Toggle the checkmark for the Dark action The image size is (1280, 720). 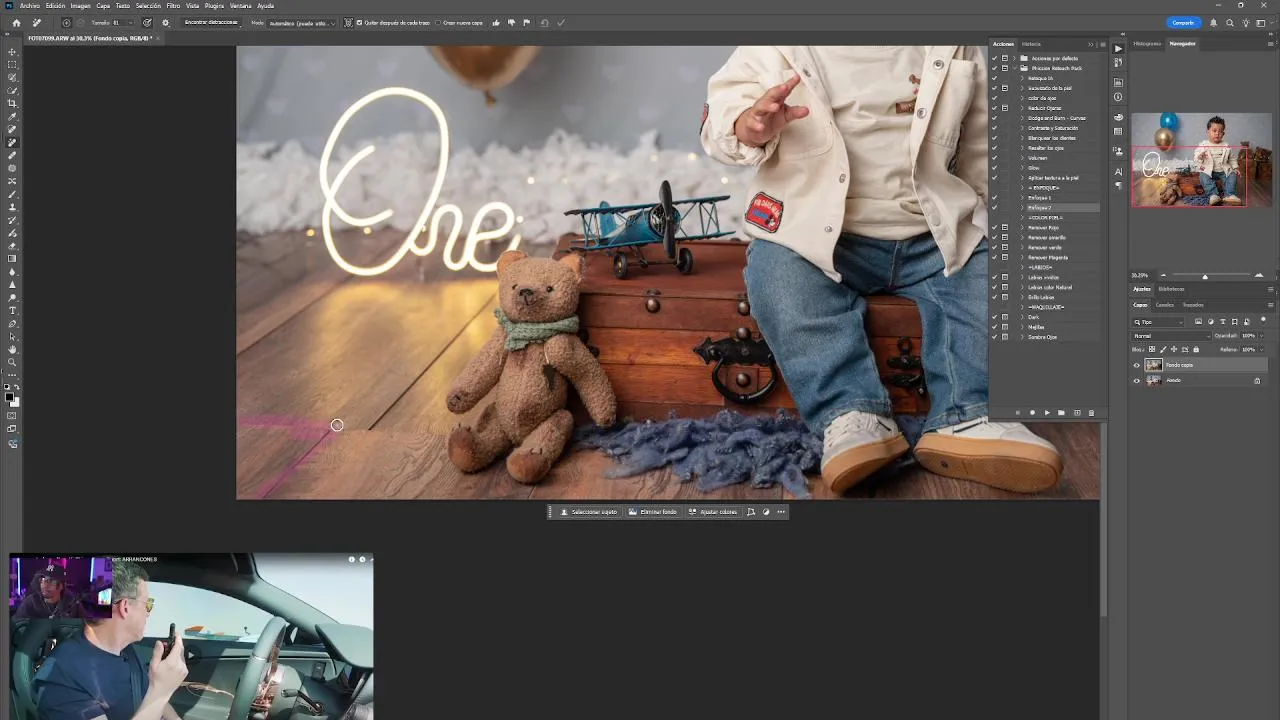(994, 317)
